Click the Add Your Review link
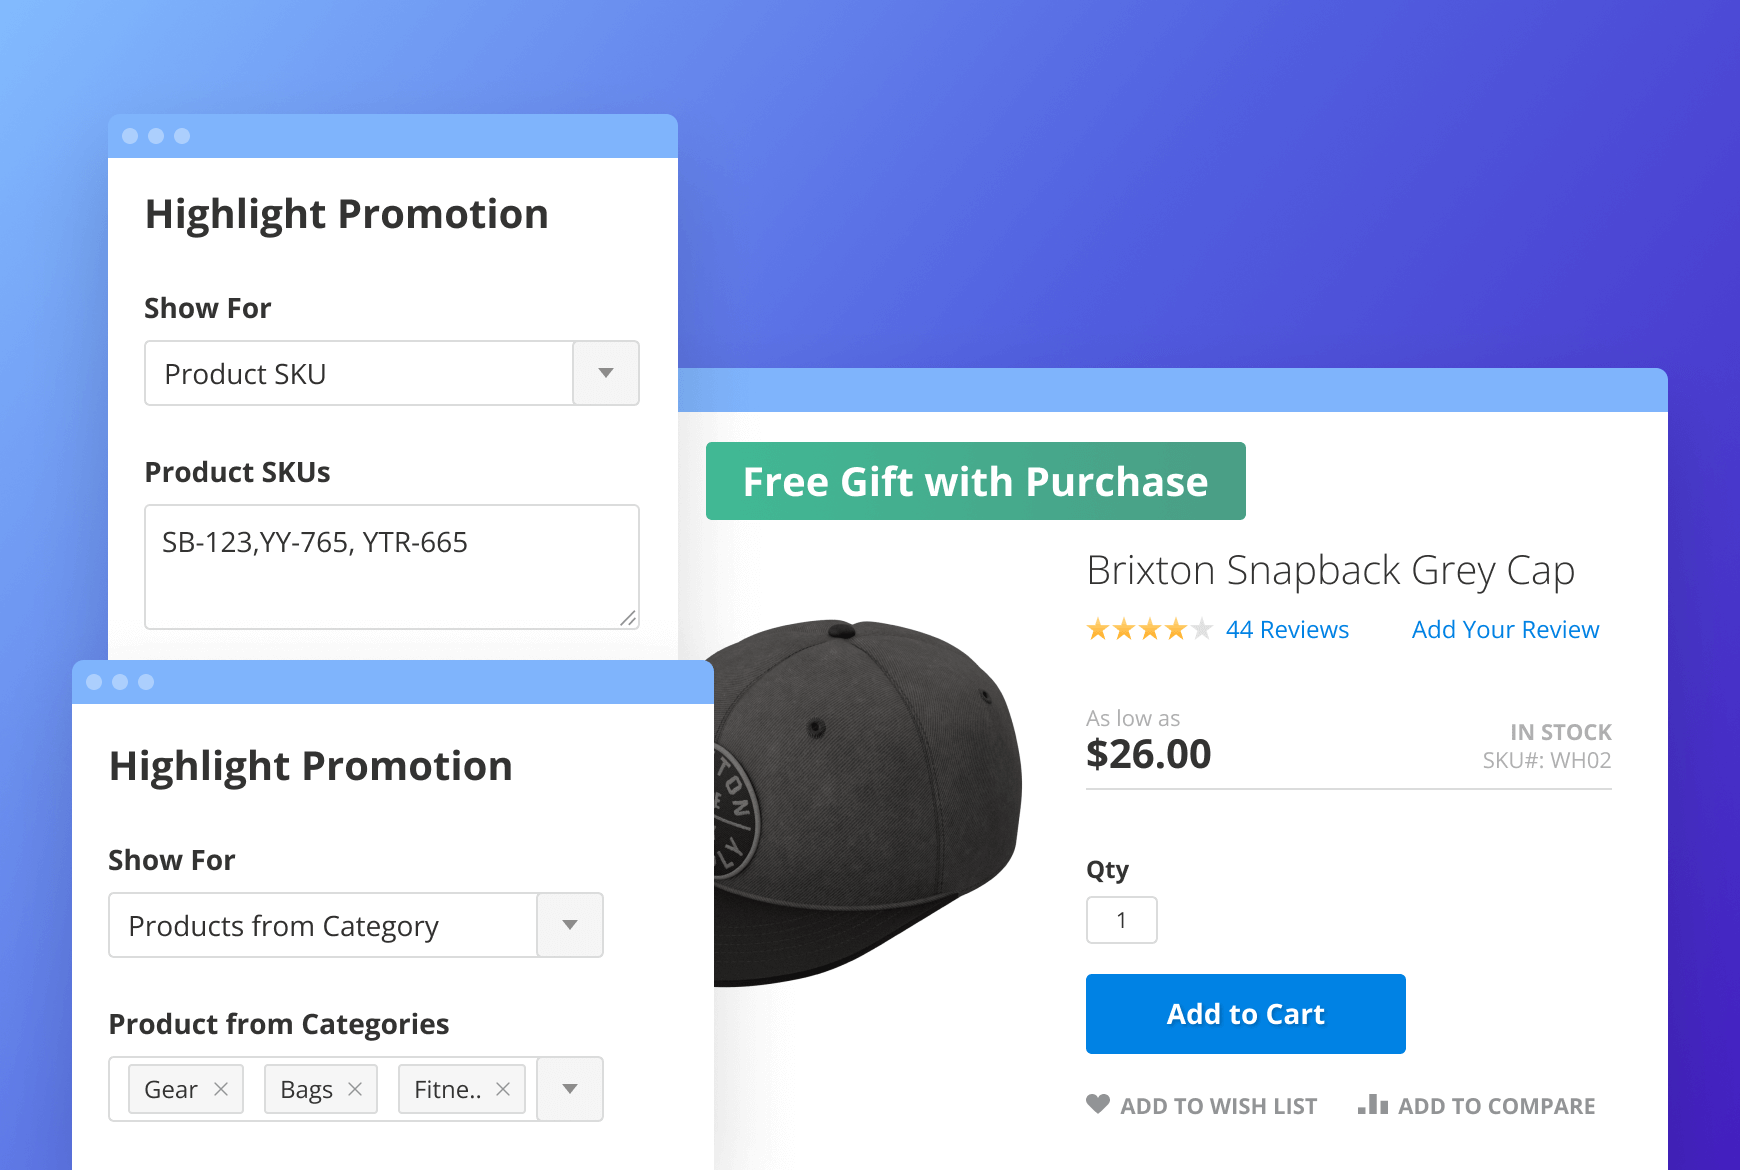The image size is (1740, 1170). point(1505,629)
